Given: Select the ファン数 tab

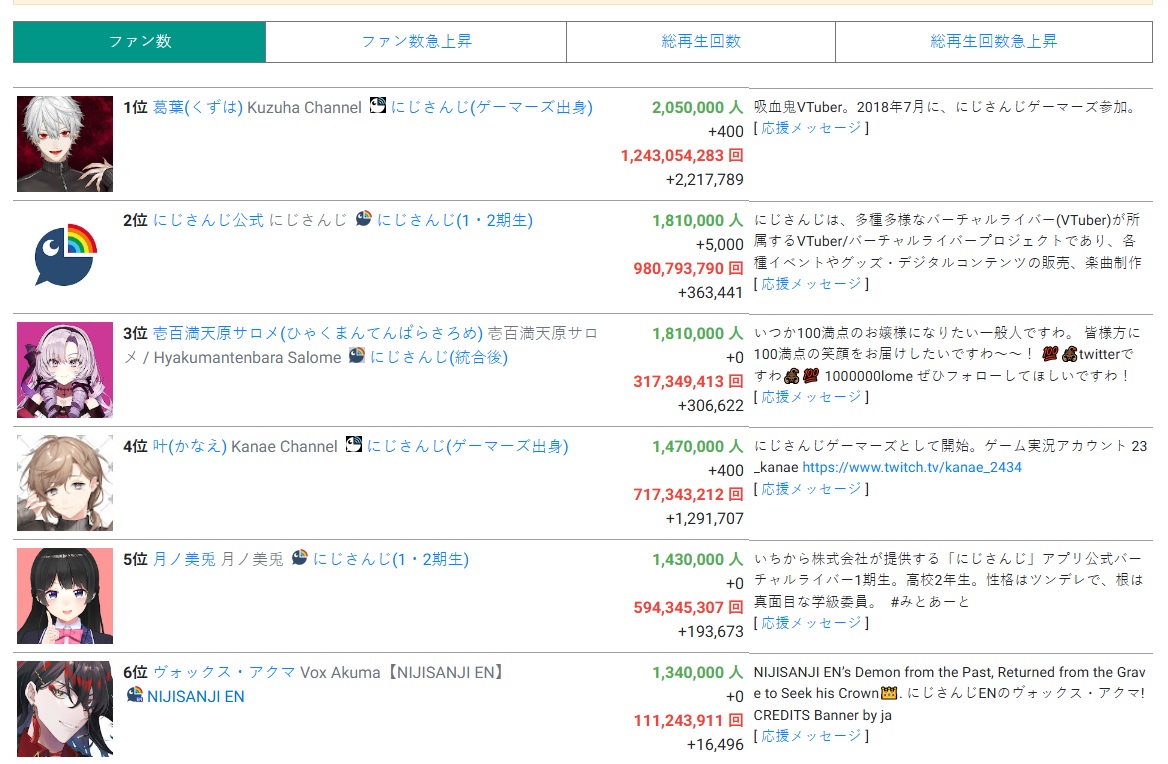Looking at the screenshot, I should click(139, 42).
